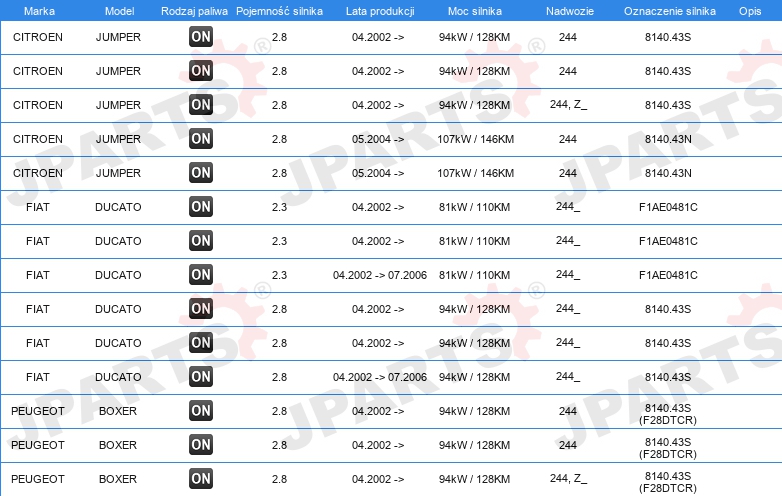The image size is (782, 496).
Task: Click the Marka column header
Action: pos(39,11)
